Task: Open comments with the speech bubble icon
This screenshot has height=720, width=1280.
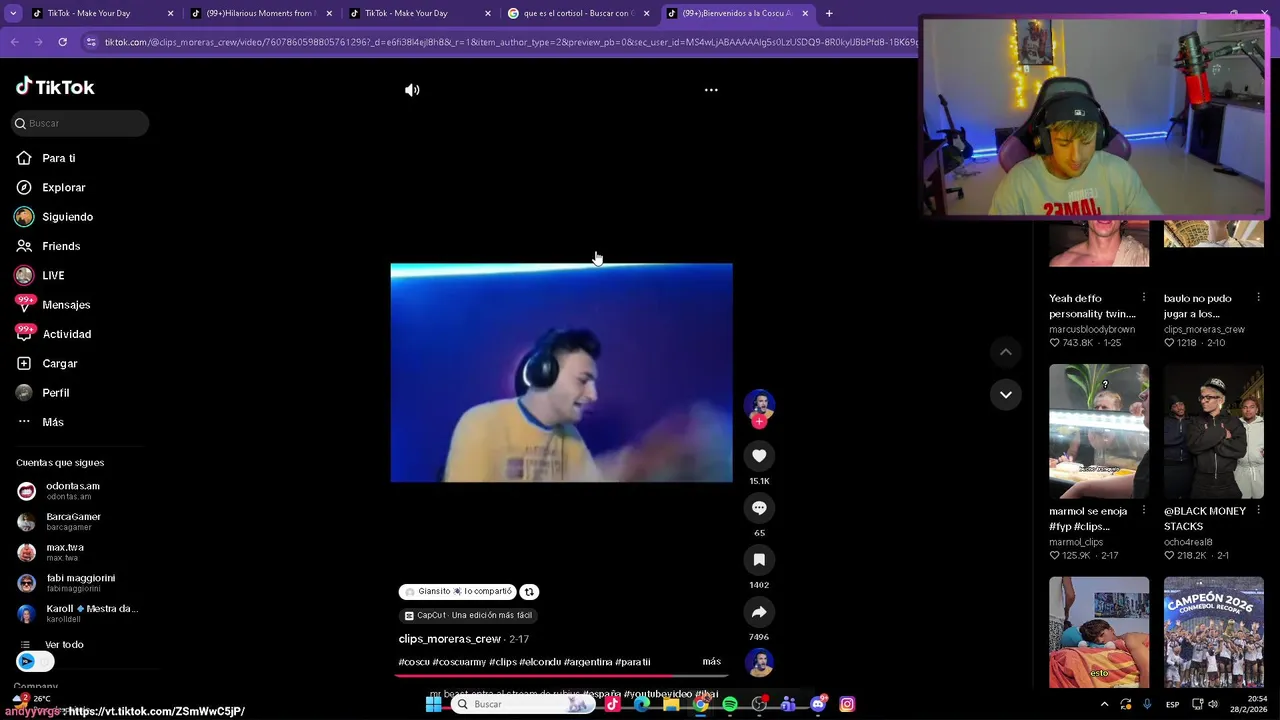Action: click(x=759, y=508)
